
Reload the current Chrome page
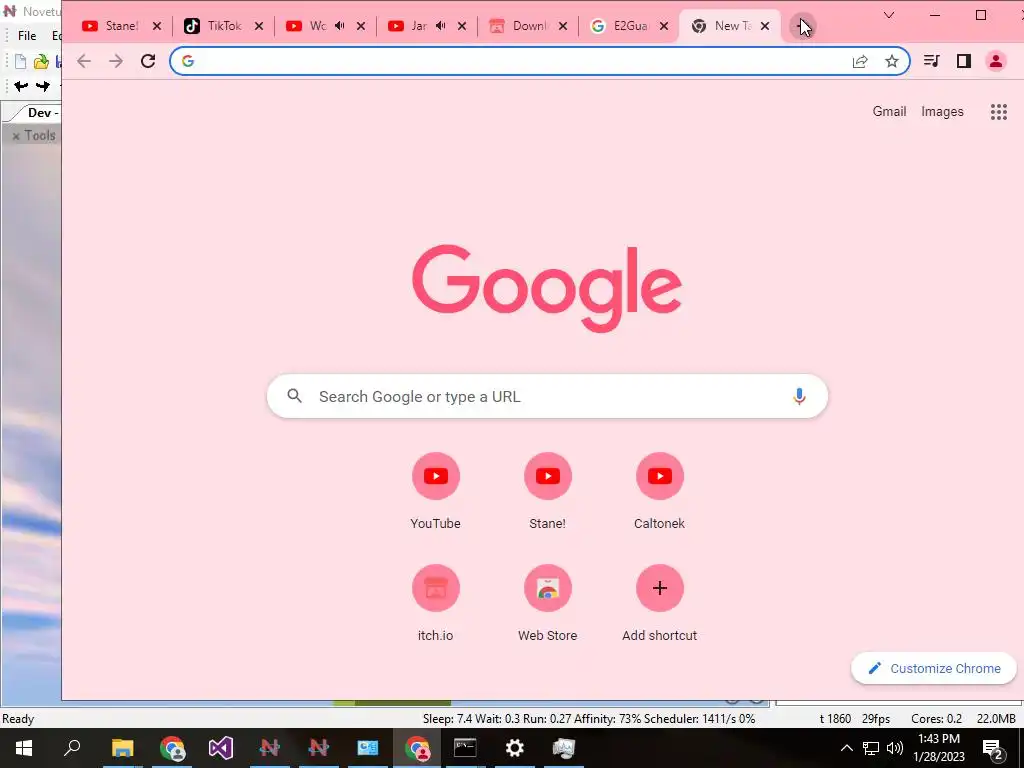point(148,61)
